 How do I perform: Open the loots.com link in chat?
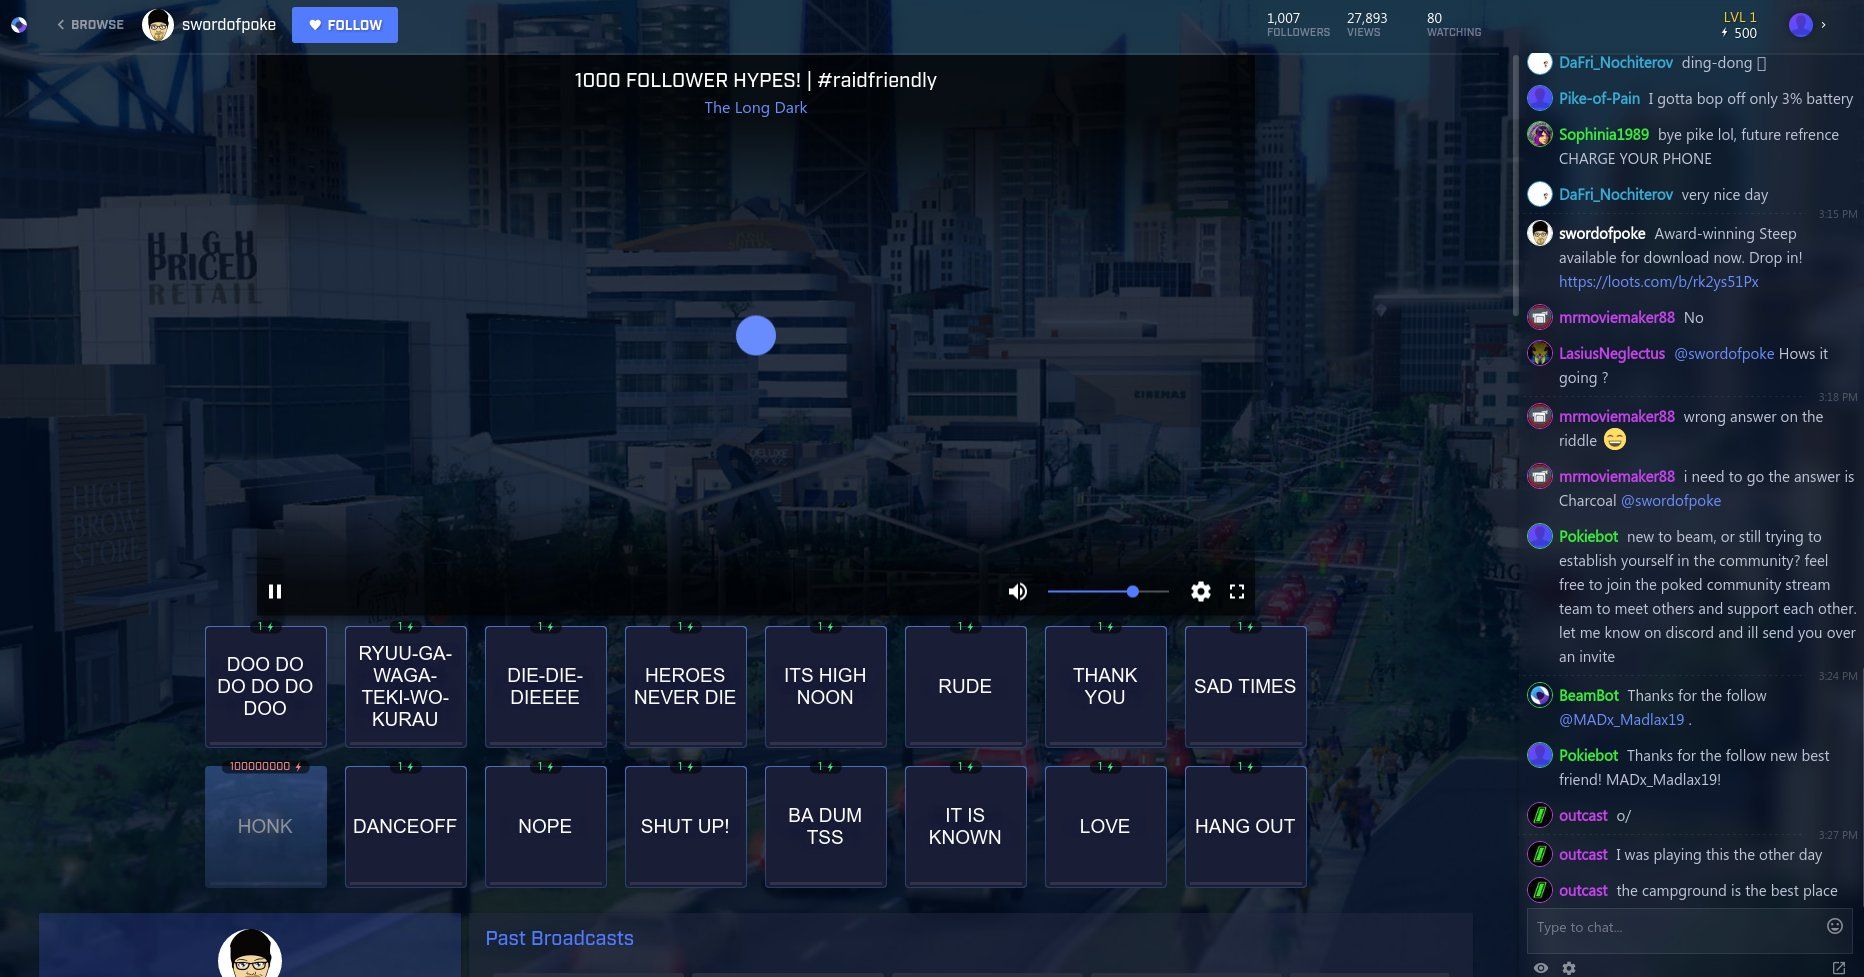[1658, 282]
